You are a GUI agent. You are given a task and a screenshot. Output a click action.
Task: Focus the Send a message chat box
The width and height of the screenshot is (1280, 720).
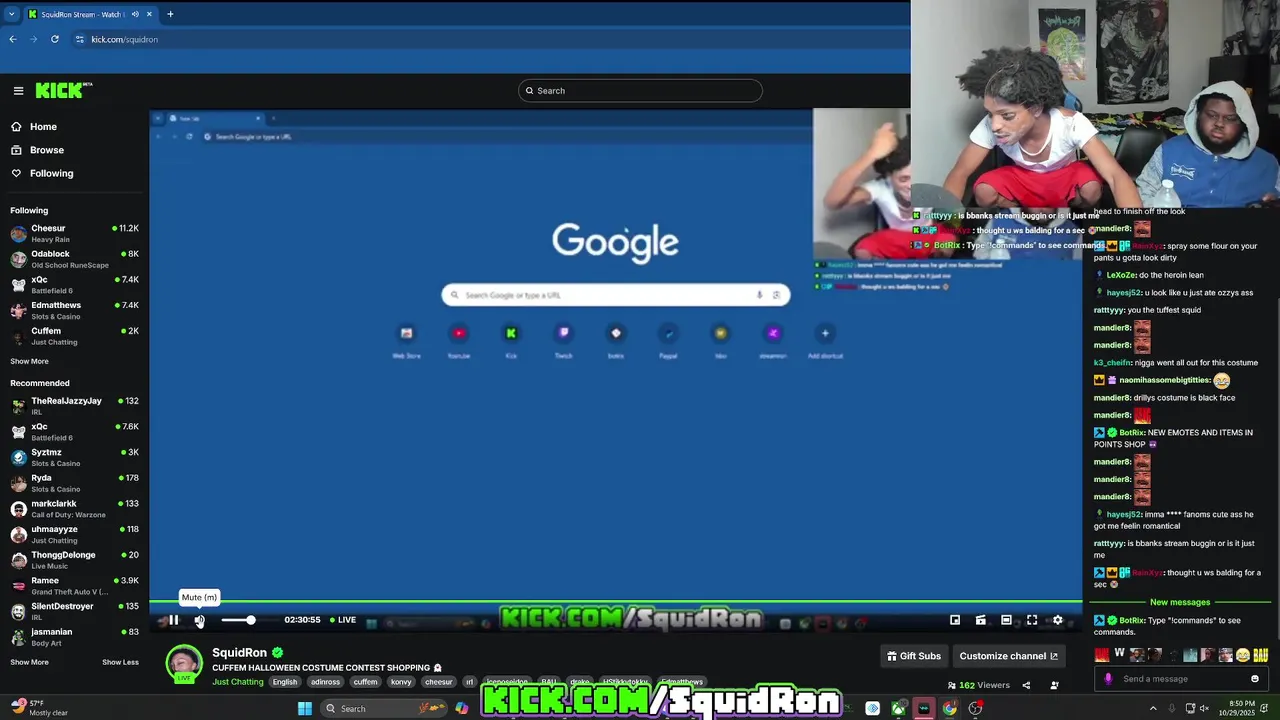(1183, 679)
